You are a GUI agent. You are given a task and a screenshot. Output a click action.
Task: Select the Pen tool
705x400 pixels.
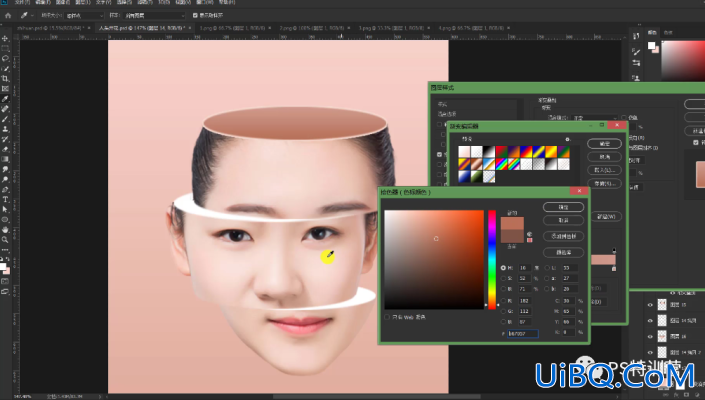(5, 189)
